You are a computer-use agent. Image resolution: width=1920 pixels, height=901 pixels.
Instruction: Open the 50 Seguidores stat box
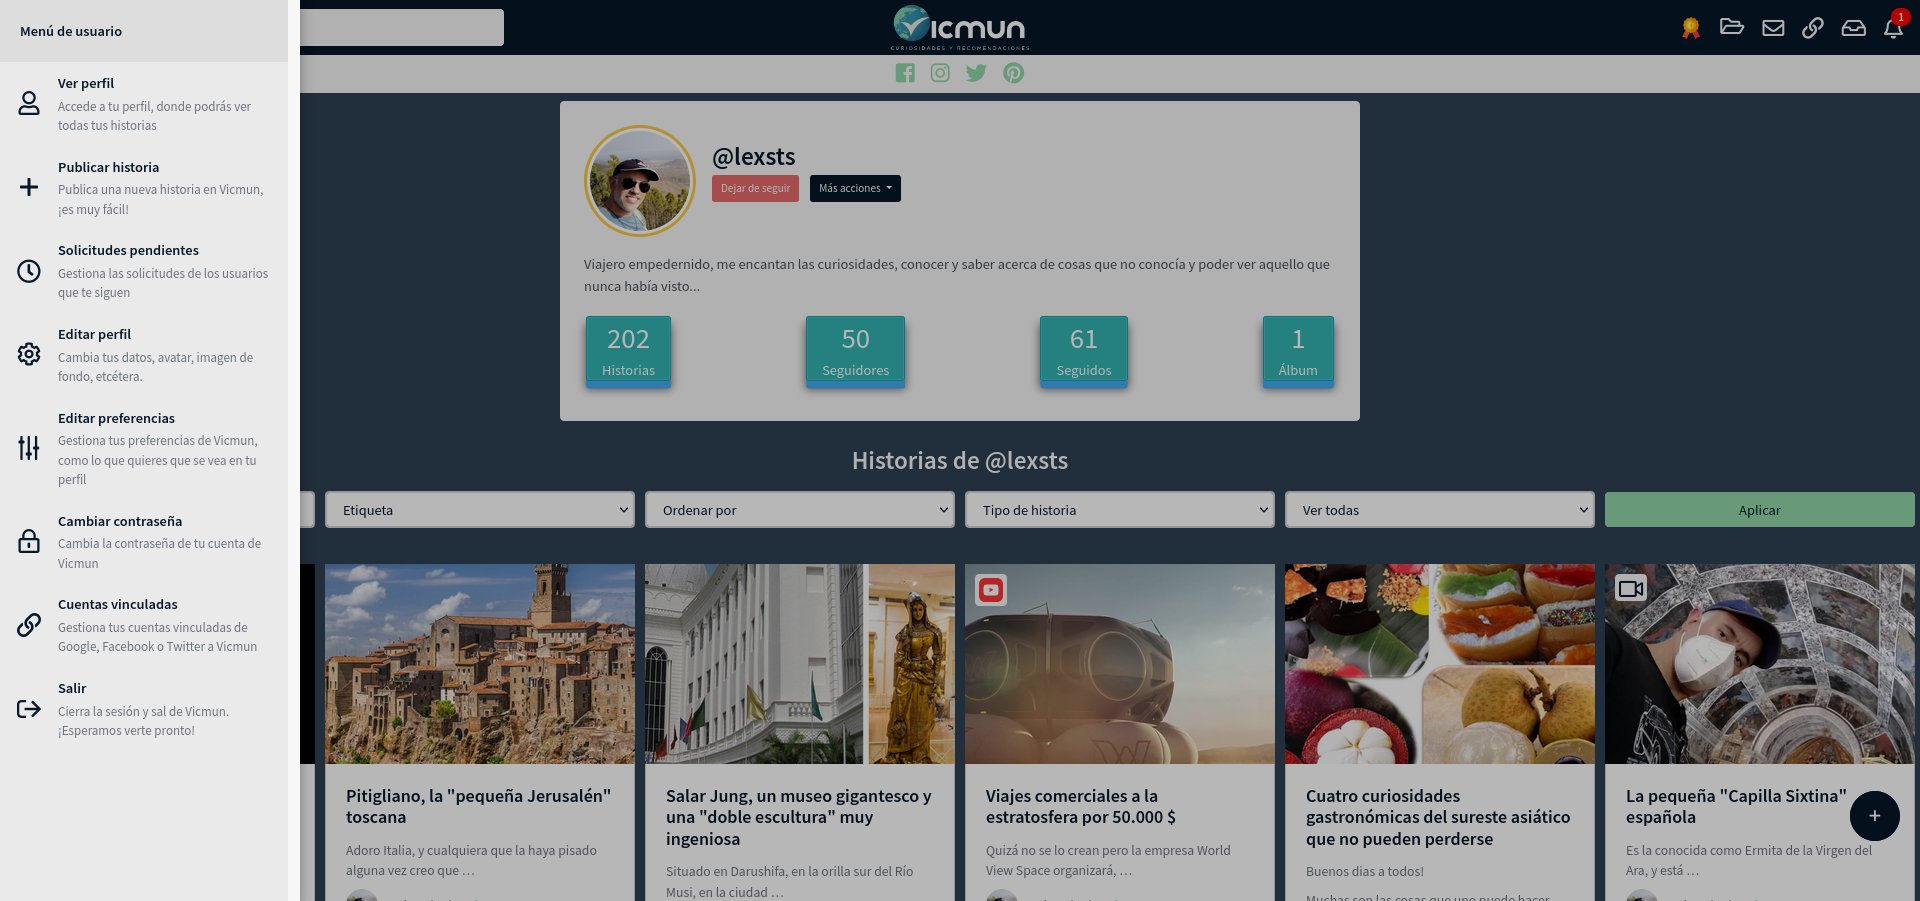[855, 351]
